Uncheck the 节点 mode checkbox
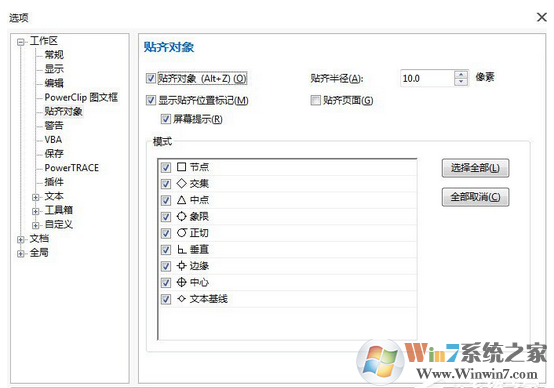The image size is (554, 388). point(165,167)
